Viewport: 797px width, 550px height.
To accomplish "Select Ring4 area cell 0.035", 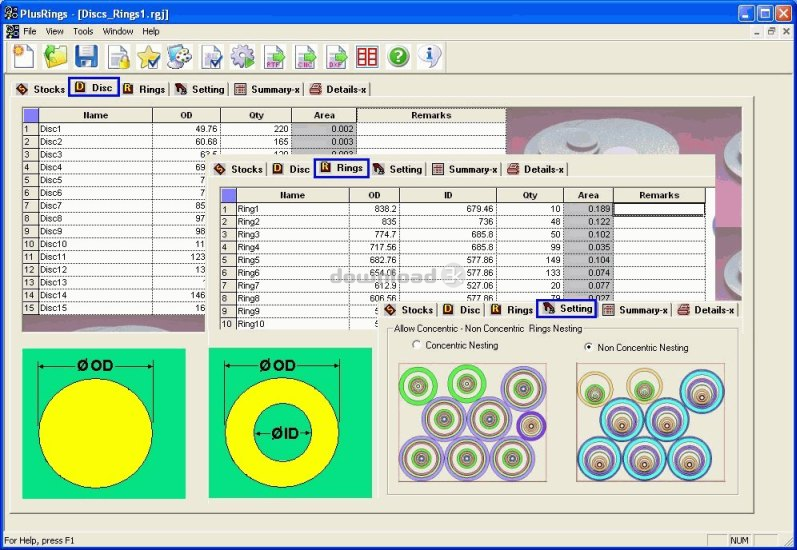I will point(589,247).
